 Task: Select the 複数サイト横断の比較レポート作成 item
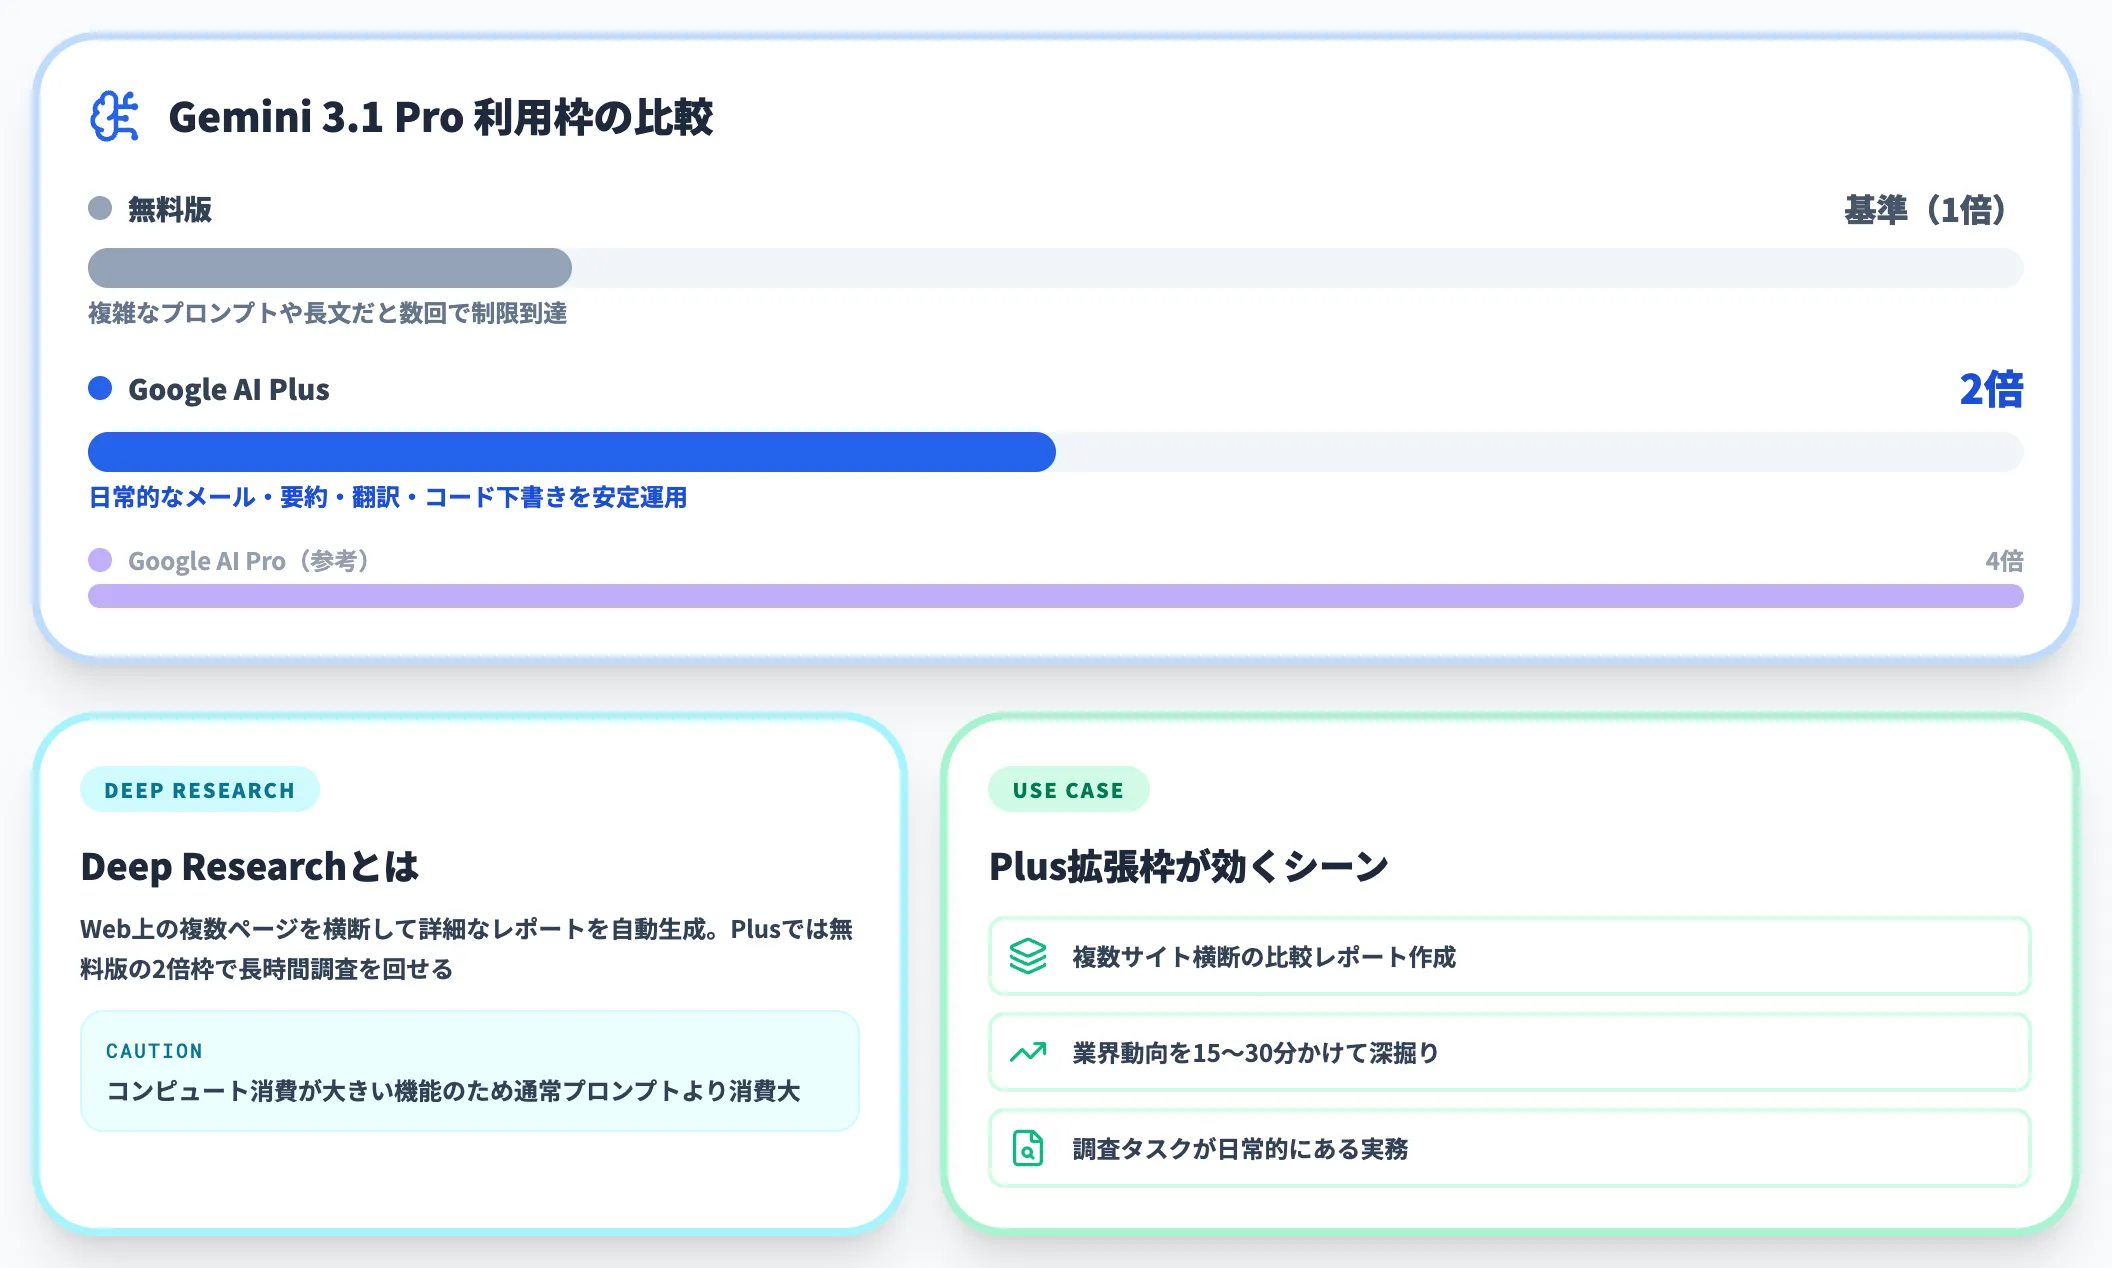[1510, 956]
